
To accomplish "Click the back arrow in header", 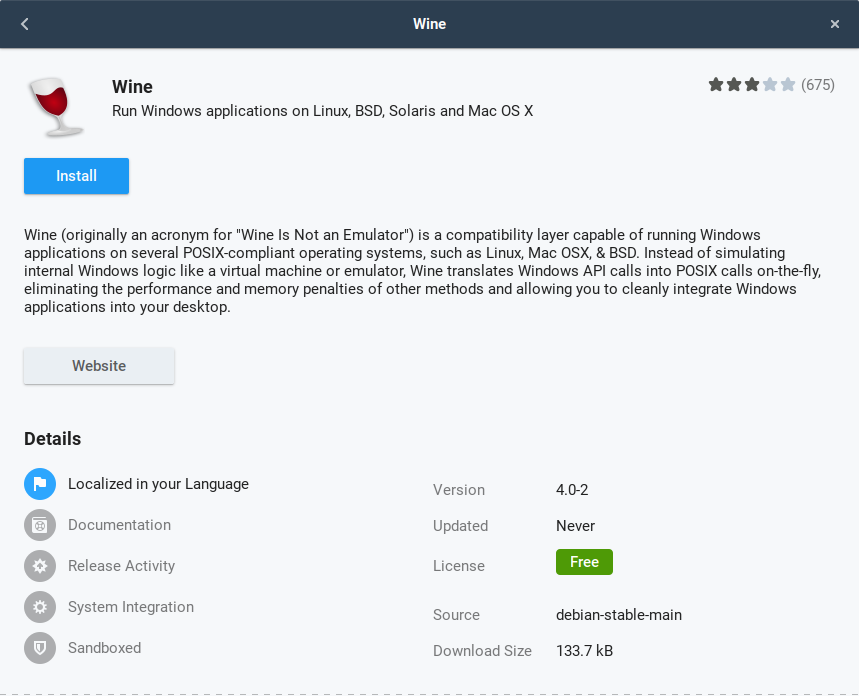I will tap(25, 24).
